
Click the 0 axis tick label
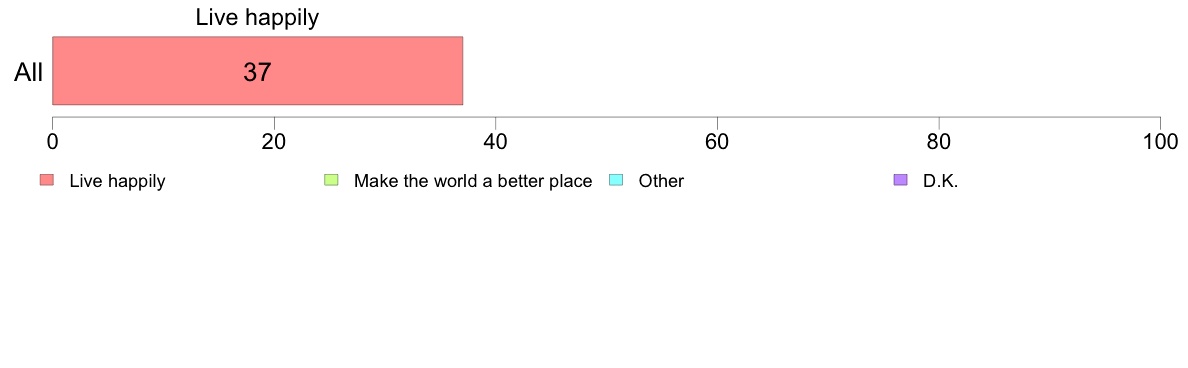pos(52,142)
